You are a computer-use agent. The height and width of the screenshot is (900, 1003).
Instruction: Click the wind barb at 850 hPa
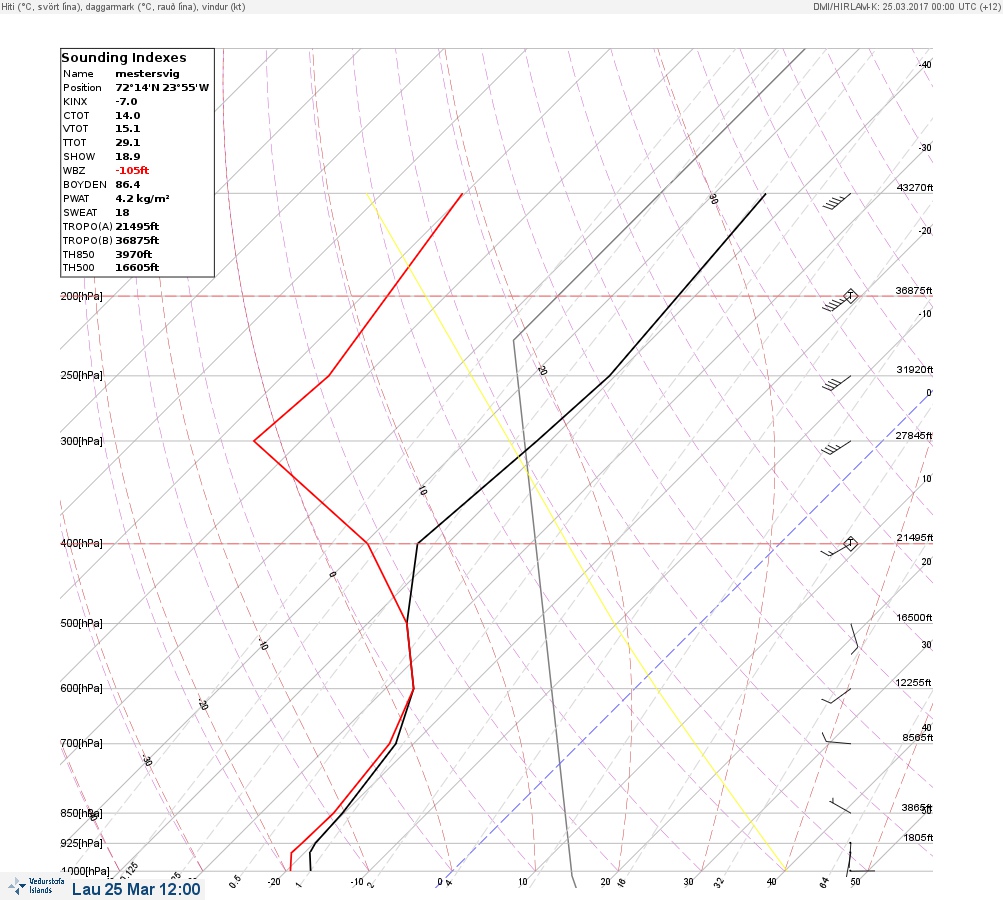(x=840, y=805)
